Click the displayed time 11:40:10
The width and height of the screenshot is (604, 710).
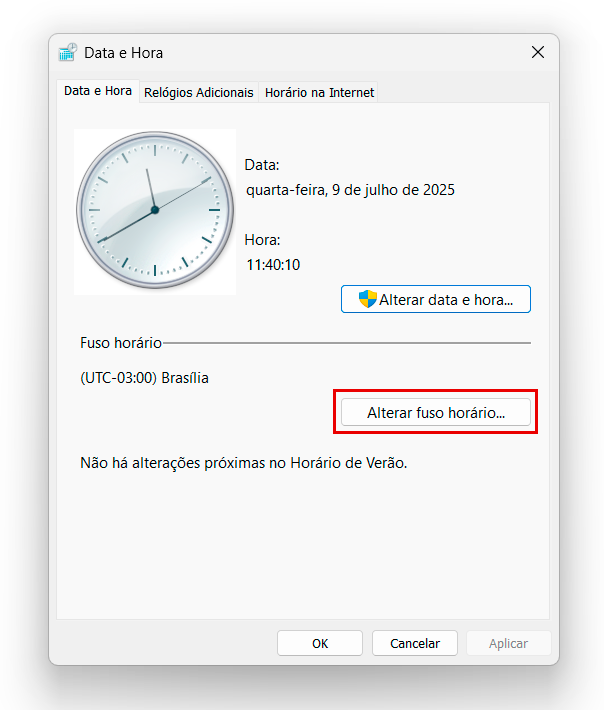click(273, 265)
